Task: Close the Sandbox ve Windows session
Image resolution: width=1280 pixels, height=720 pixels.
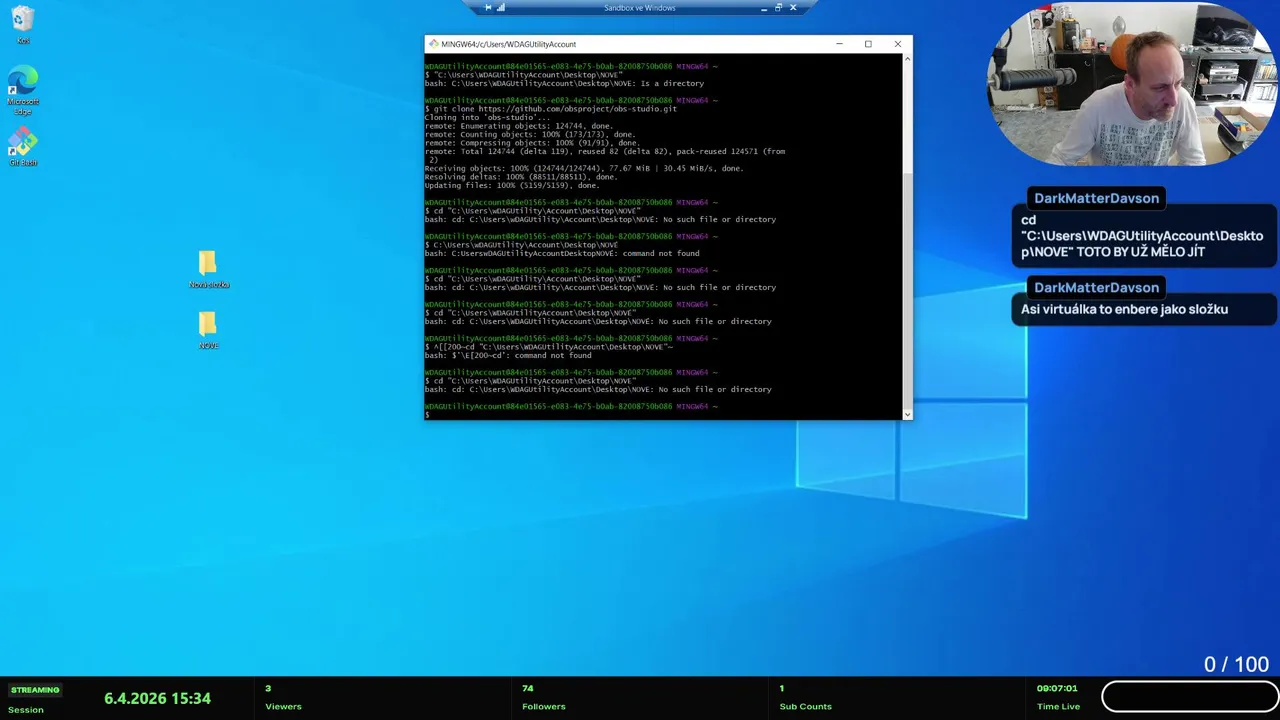Action: (x=793, y=8)
